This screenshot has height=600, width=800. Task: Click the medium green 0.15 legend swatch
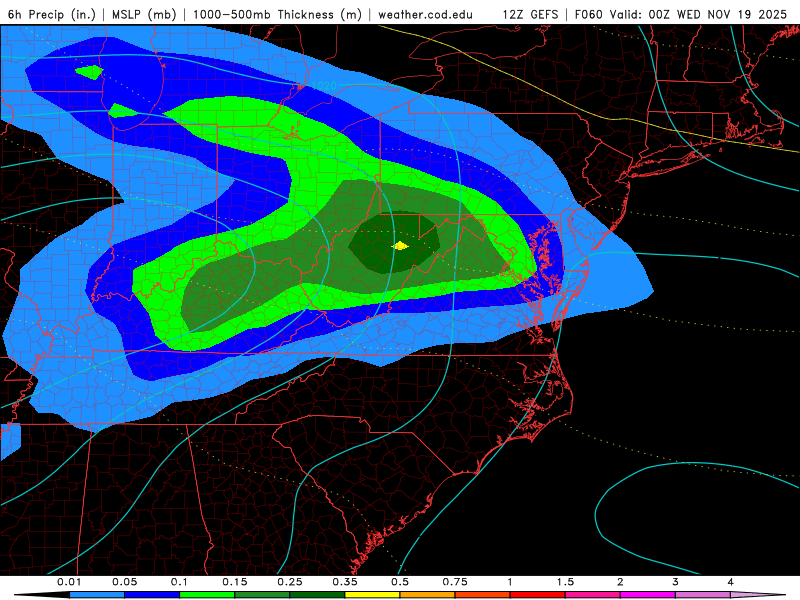pyautogui.click(x=262, y=595)
